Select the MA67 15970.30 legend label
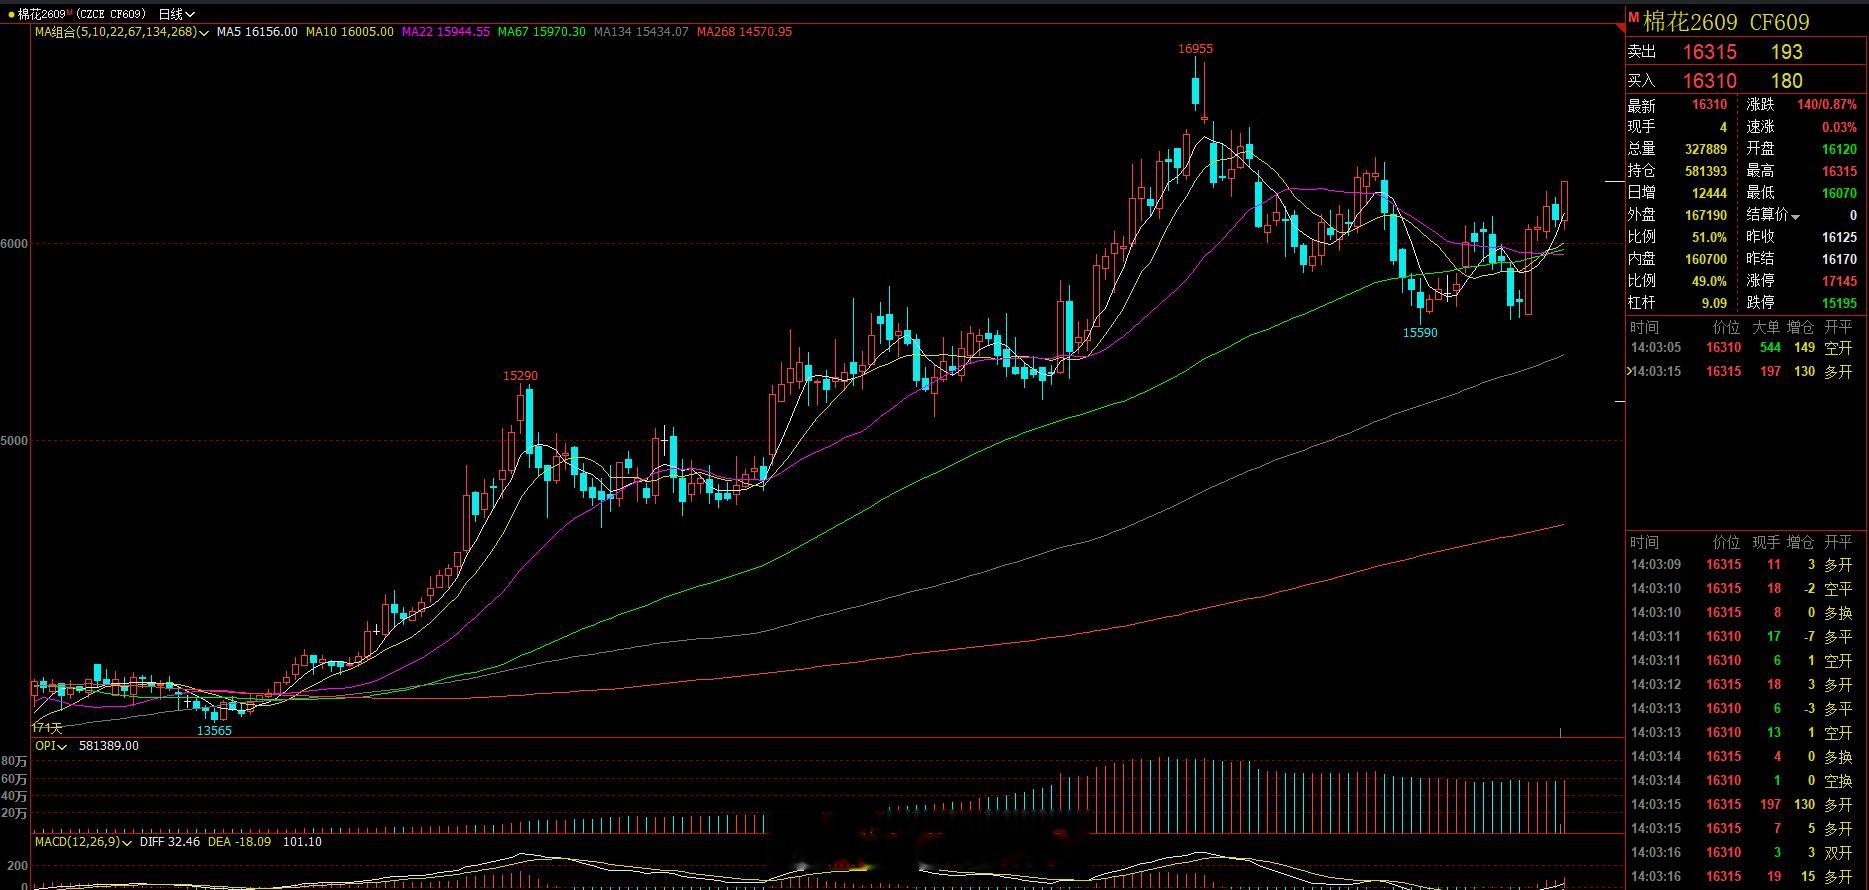This screenshot has width=1869, height=890. (542, 32)
